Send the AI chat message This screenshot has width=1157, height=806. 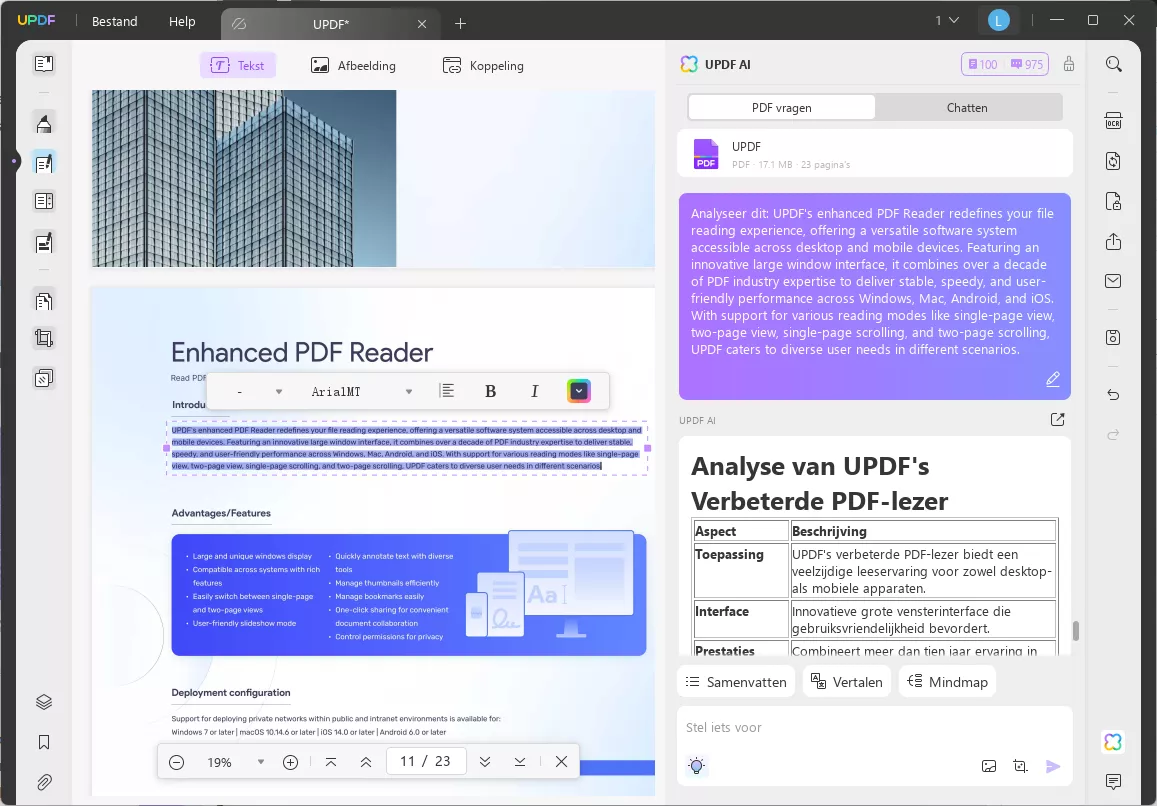1053,766
